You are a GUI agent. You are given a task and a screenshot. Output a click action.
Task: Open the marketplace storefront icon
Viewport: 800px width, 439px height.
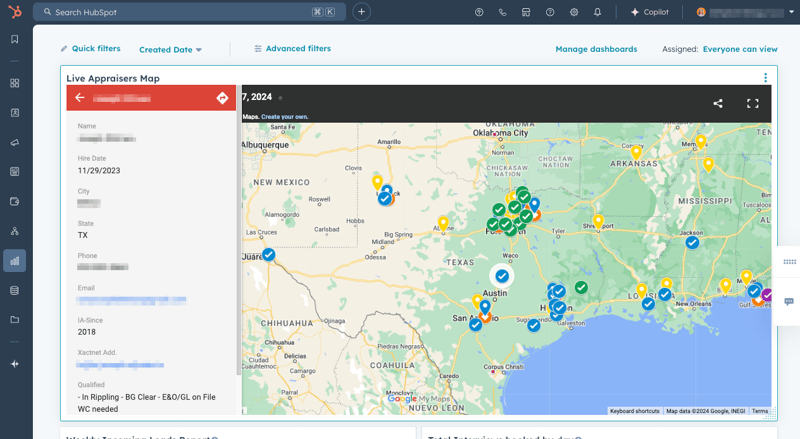(x=526, y=12)
